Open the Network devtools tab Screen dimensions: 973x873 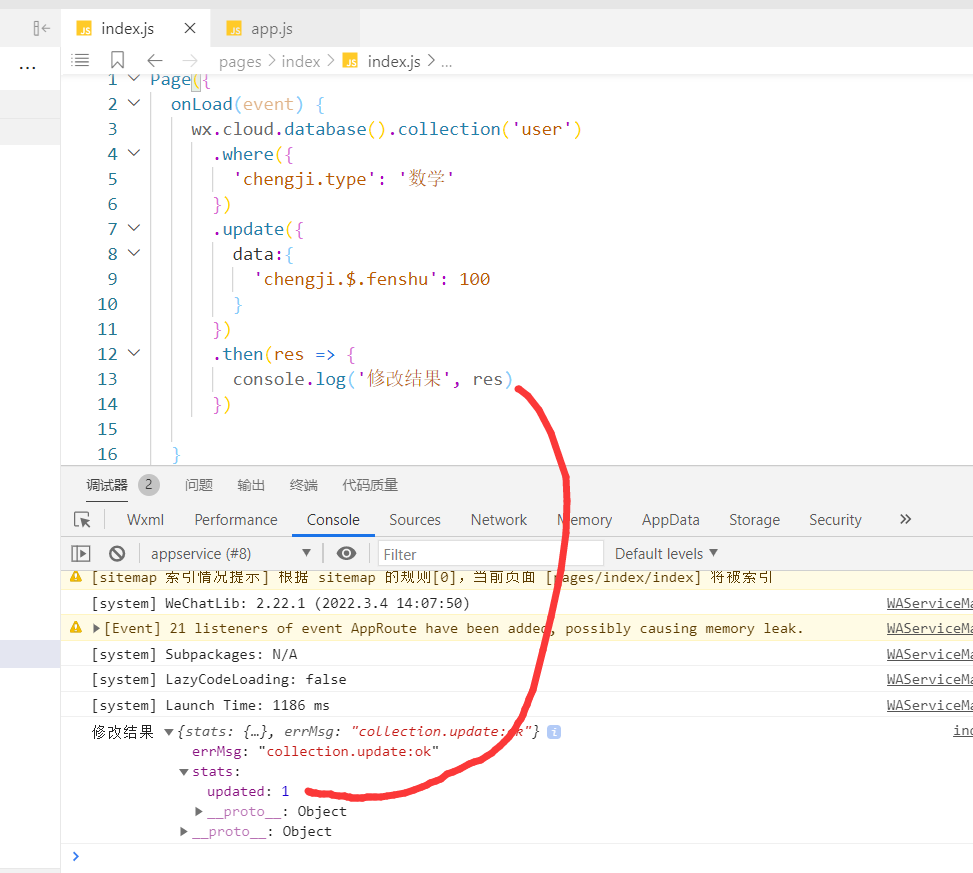click(498, 520)
